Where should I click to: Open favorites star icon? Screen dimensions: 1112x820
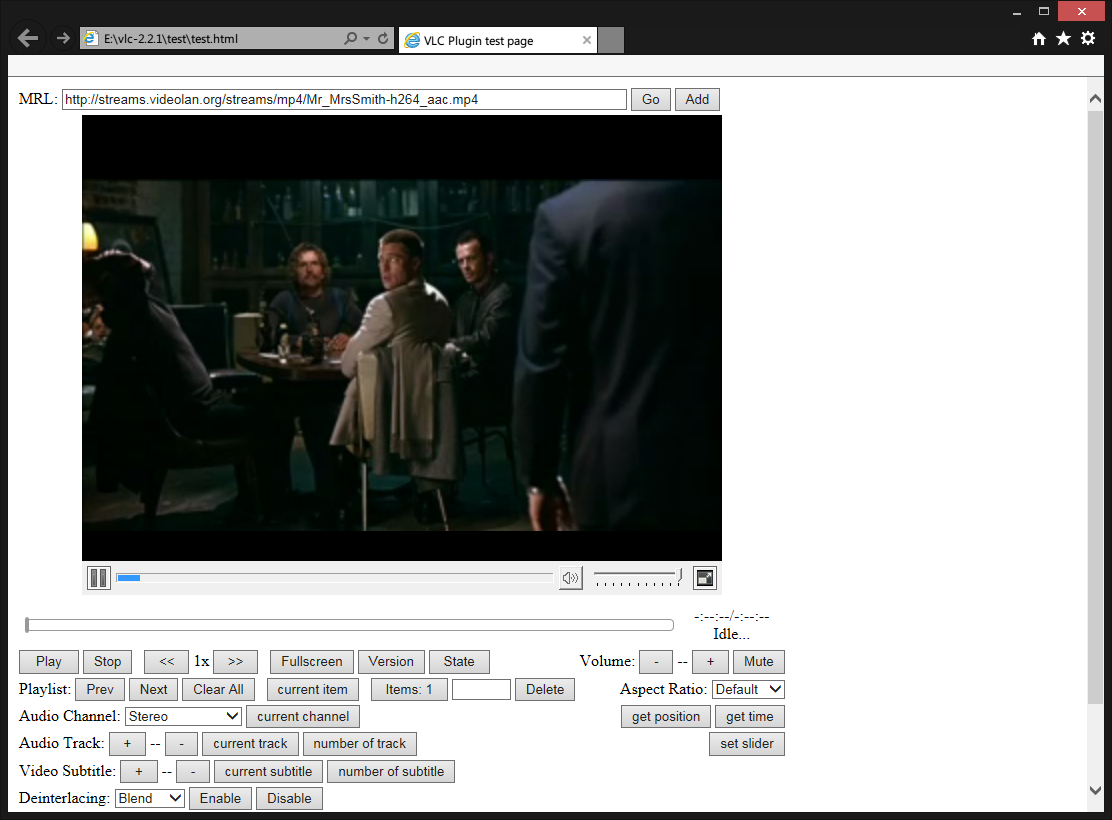1063,38
